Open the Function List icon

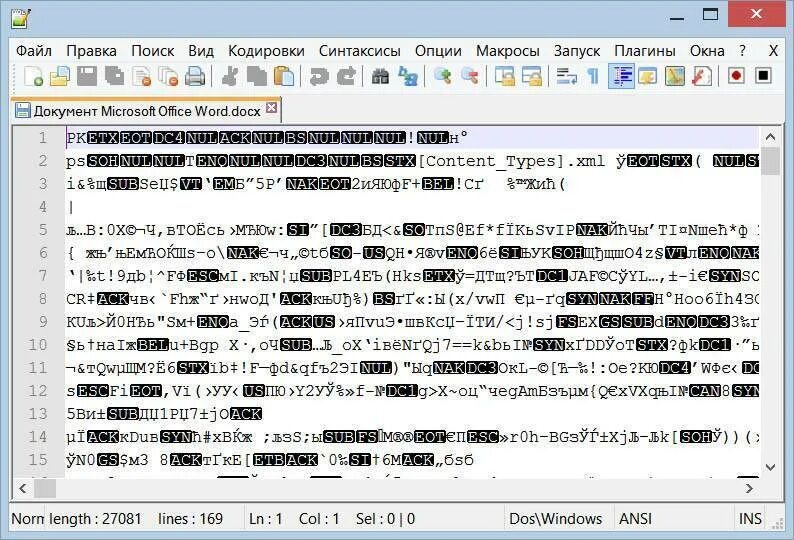(701, 76)
